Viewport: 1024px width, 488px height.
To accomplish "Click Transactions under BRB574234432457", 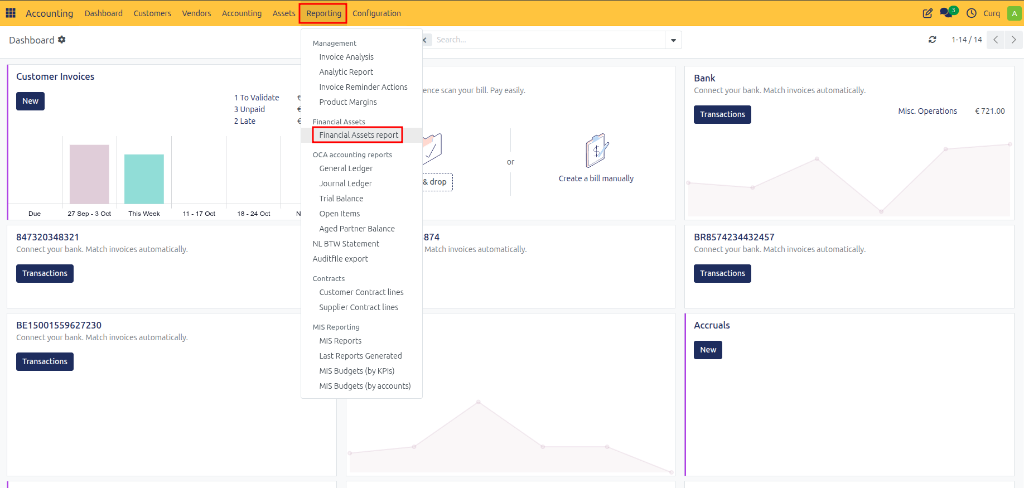I will (x=722, y=273).
